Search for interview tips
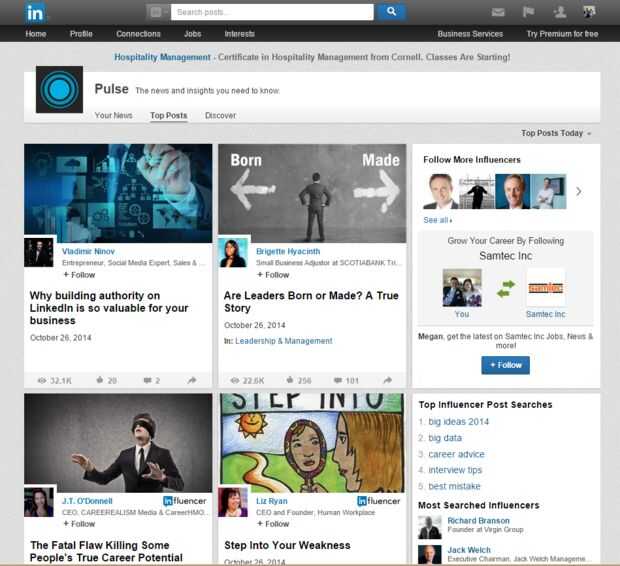The image size is (620, 566). tap(455, 470)
